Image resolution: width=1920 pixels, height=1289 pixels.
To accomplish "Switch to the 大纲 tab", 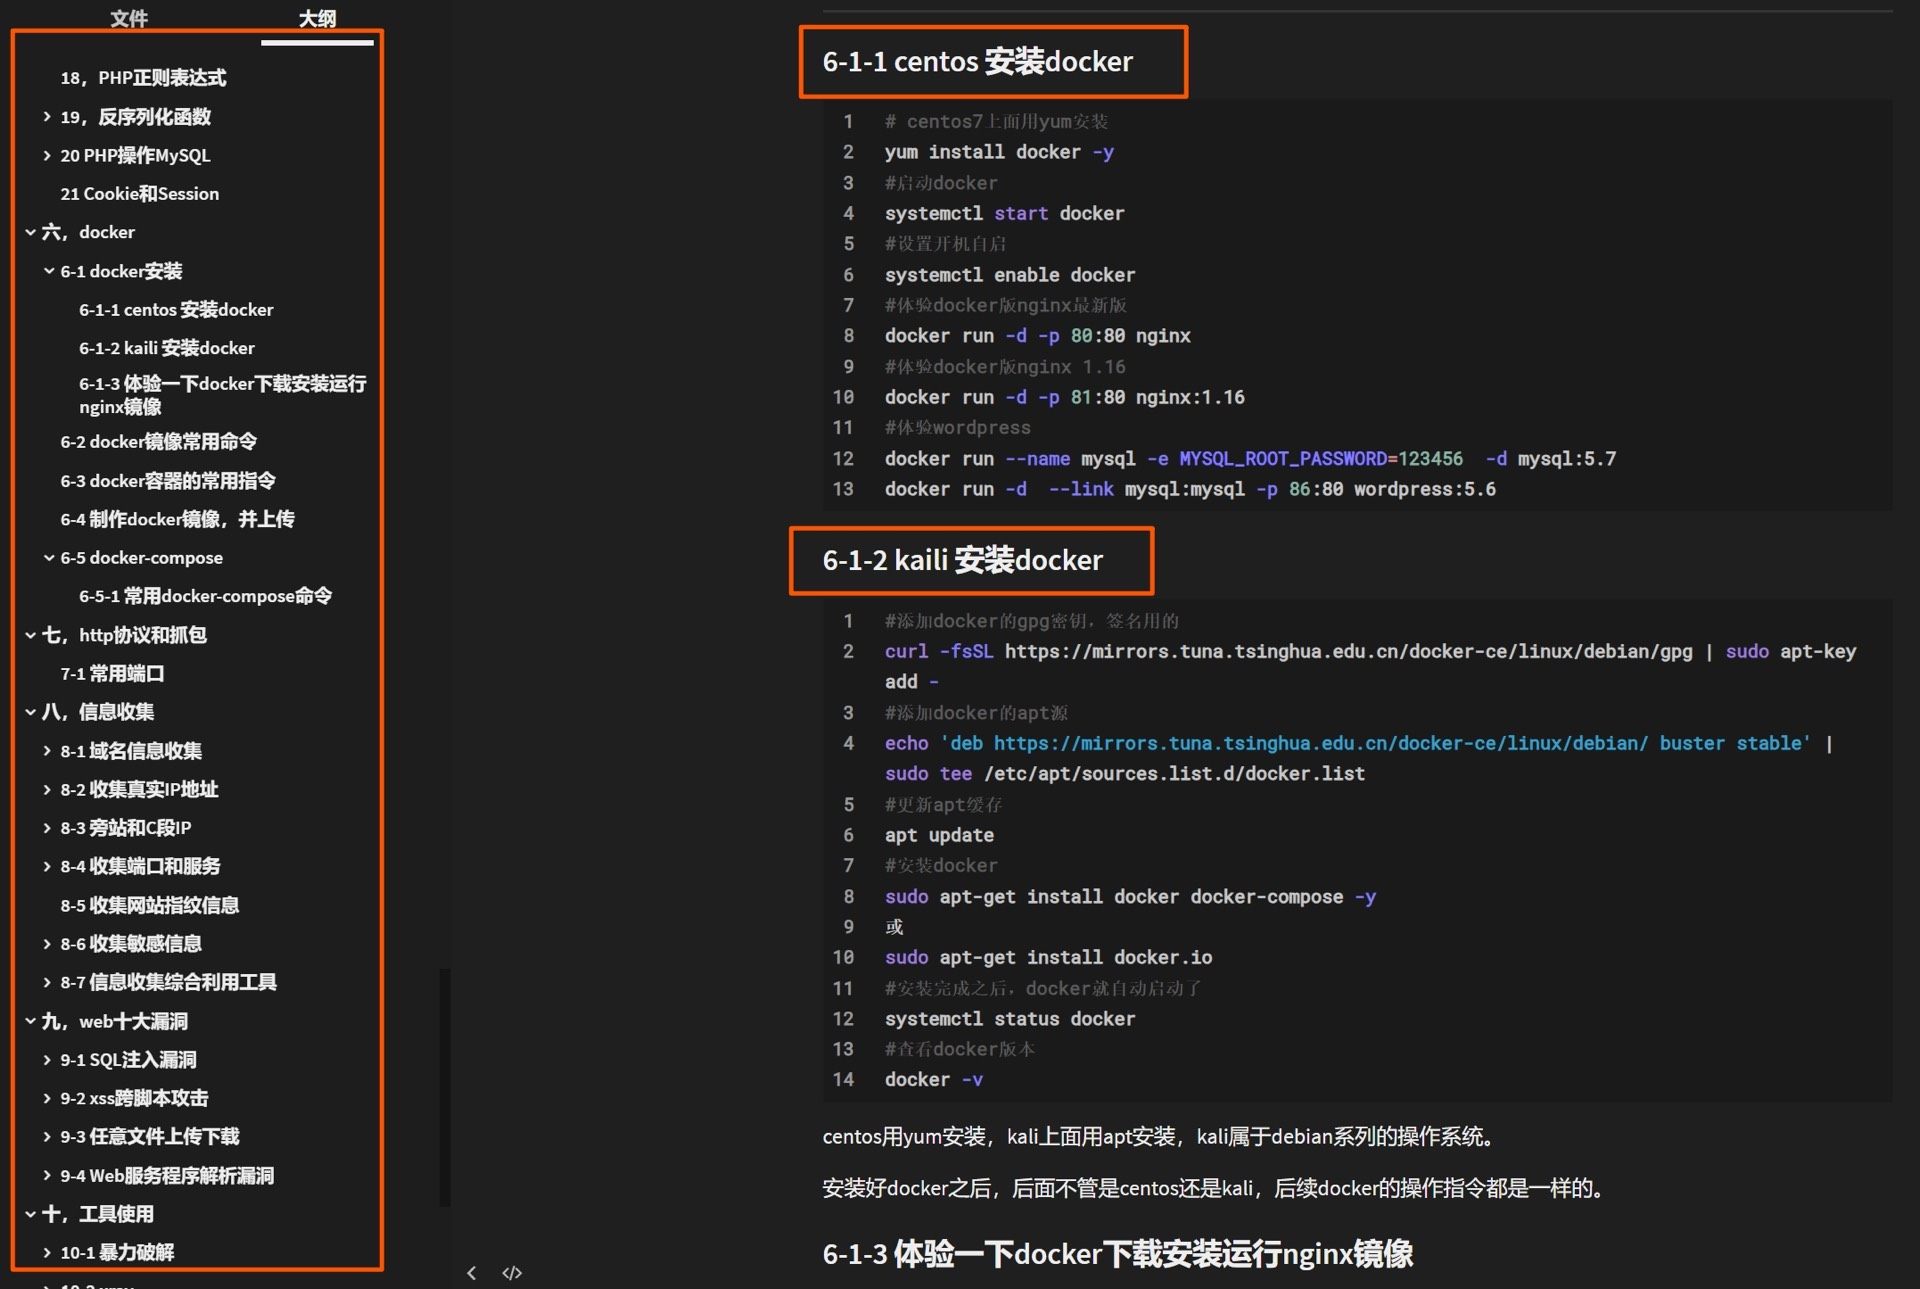I will click(317, 18).
